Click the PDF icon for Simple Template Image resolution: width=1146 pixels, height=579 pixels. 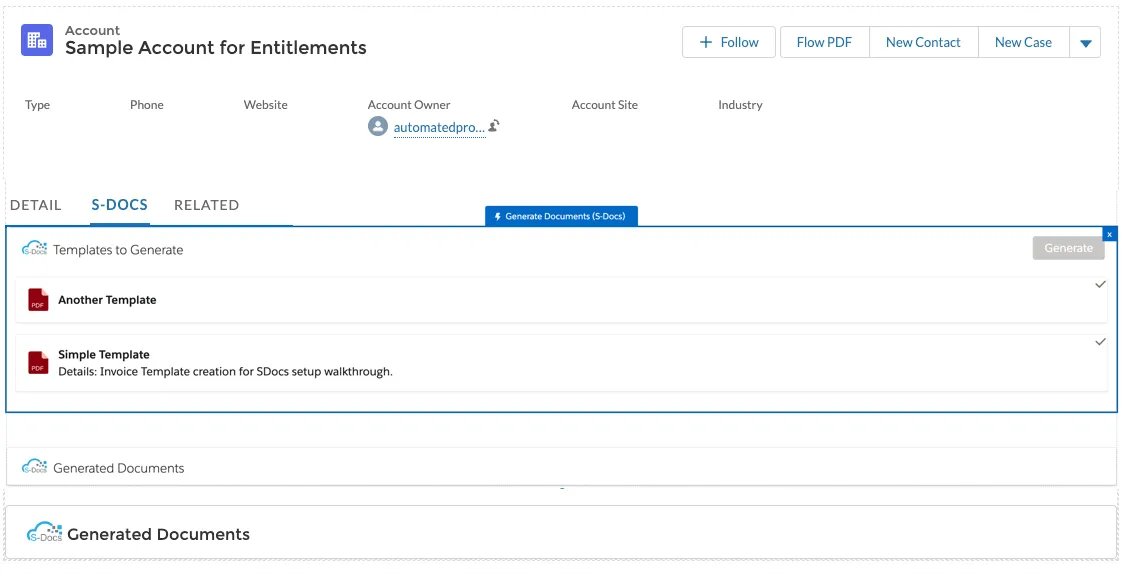(38, 363)
